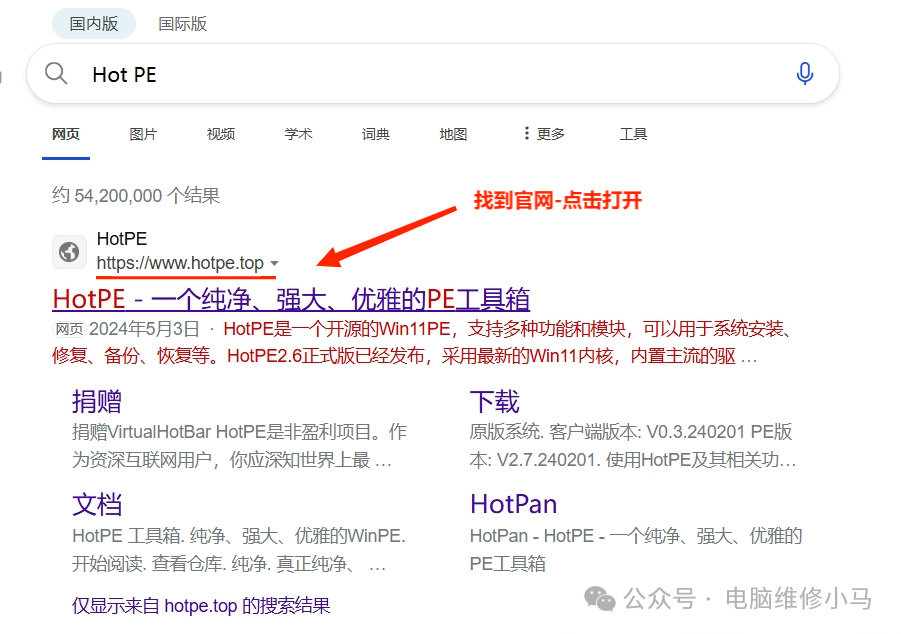Click the HotPE site name above URL
The image size is (901, 634).
[x=122, y=239]
